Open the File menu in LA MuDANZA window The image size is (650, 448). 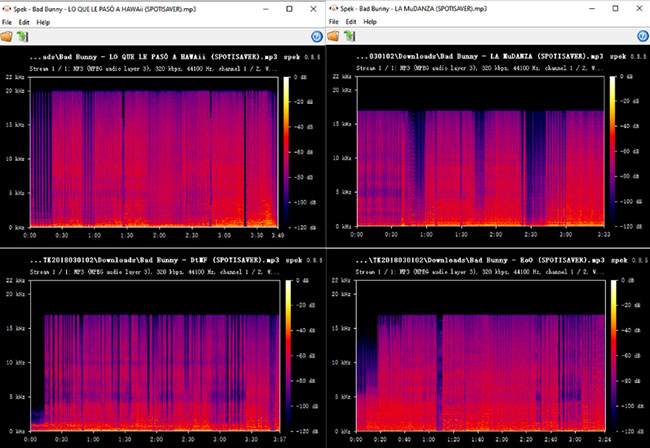[333, 22]
